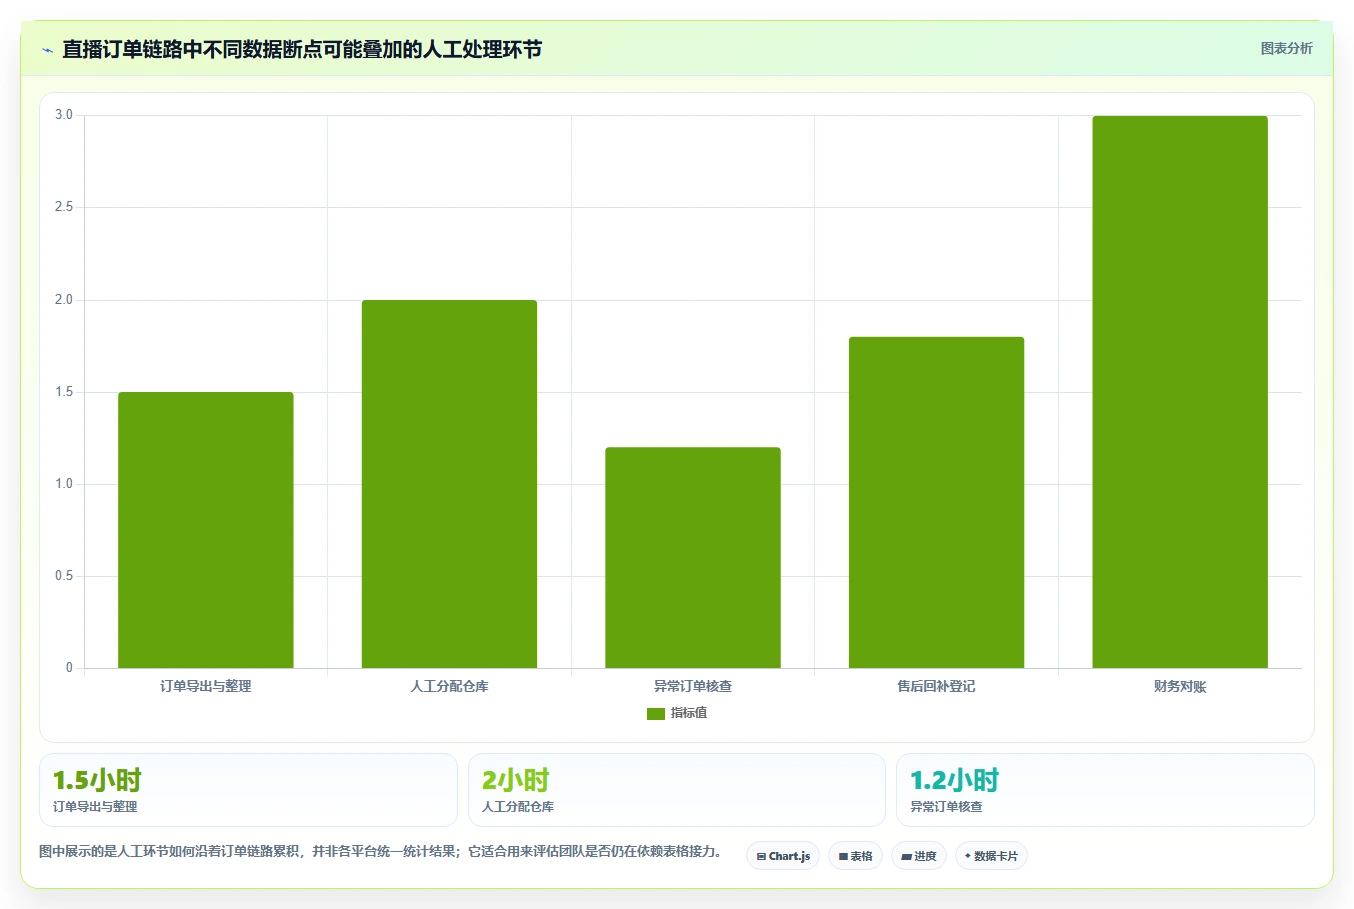
Task: Click the 财务对账 axis label
Action: click(x=1180, y=686)
